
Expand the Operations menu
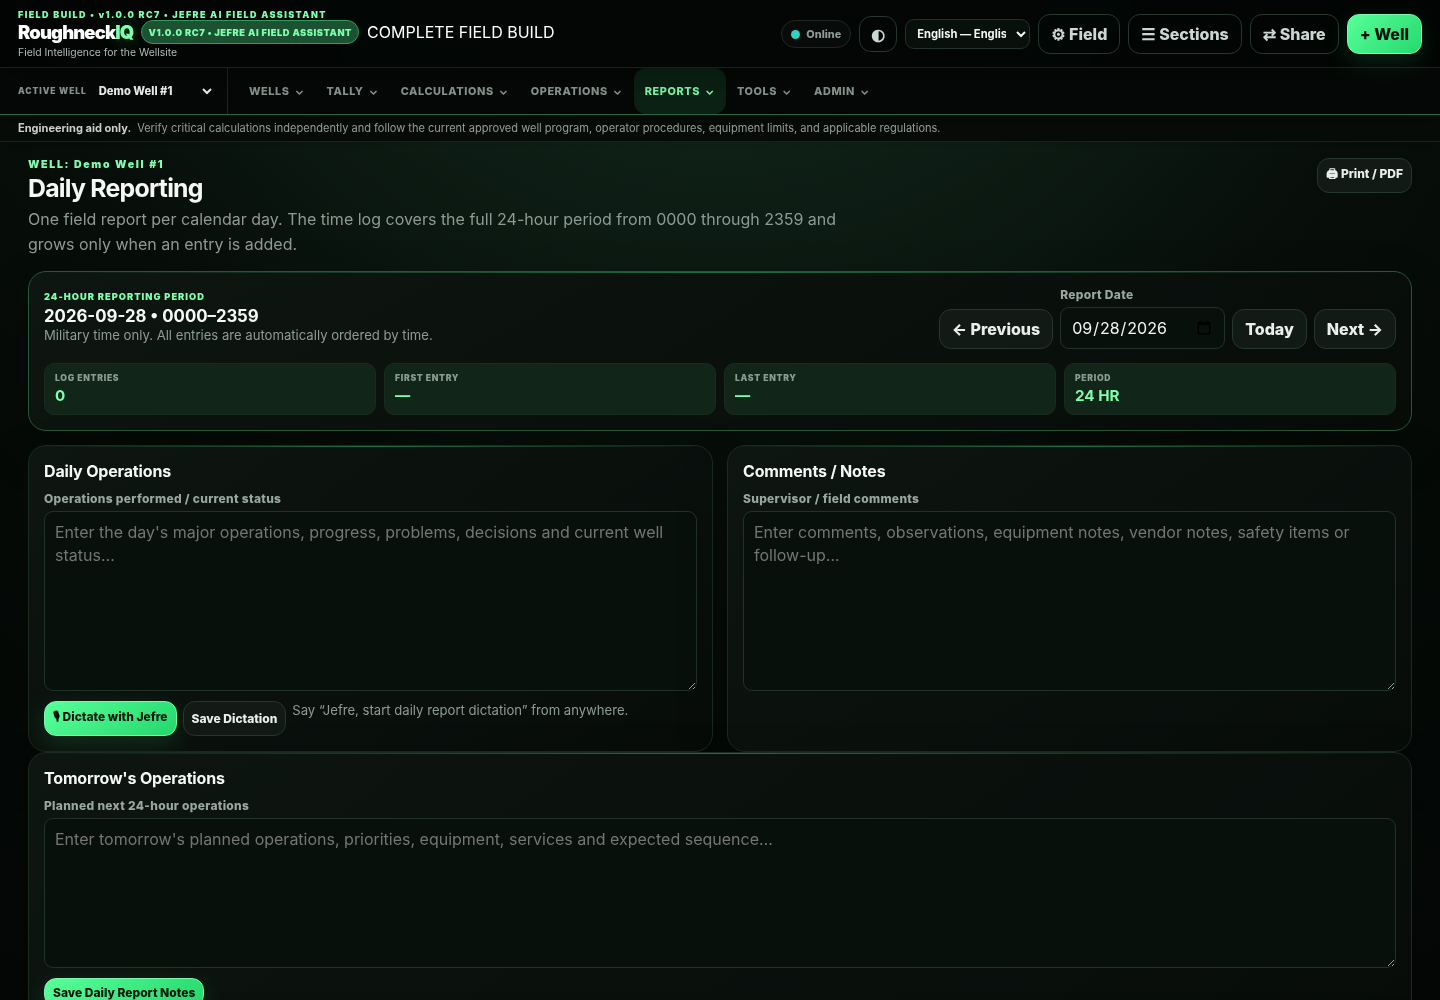(576, 91)
